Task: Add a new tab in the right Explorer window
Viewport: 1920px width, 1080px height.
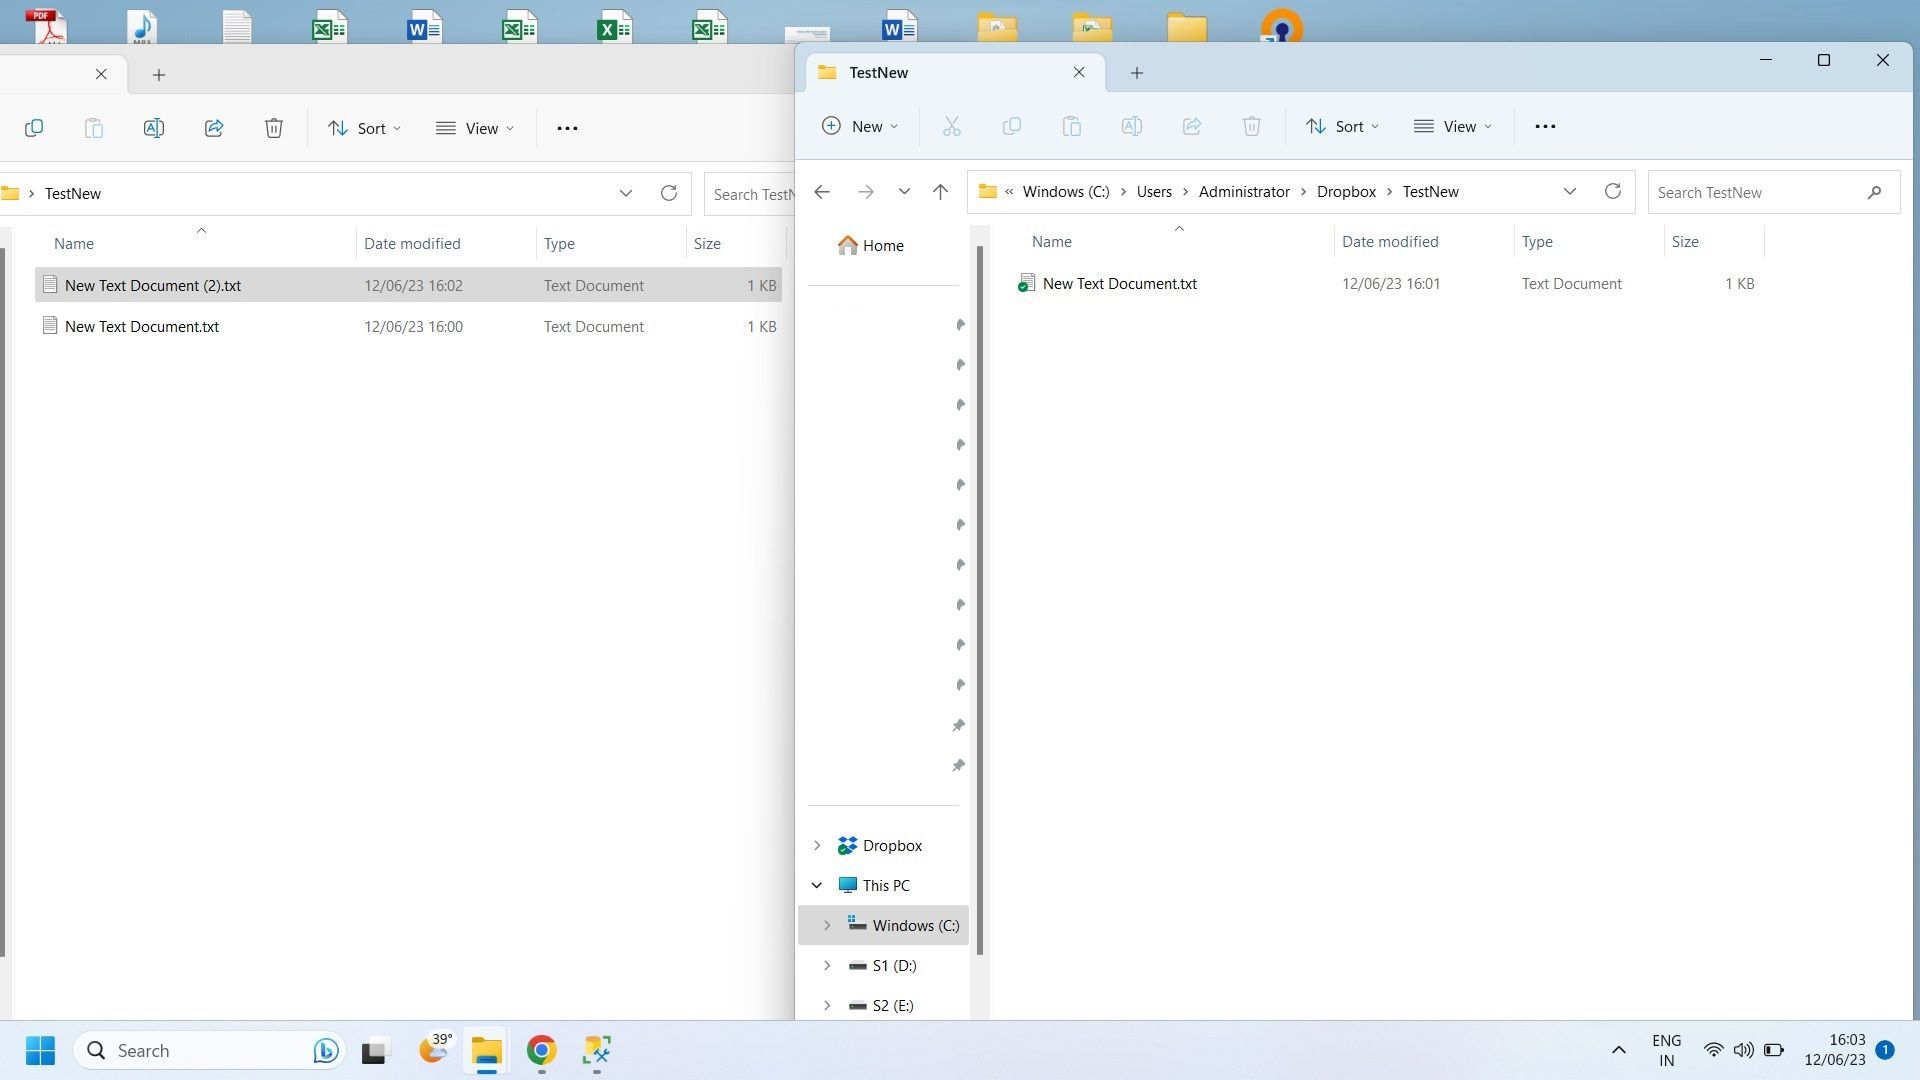Action: click(x=1137, y=72)
